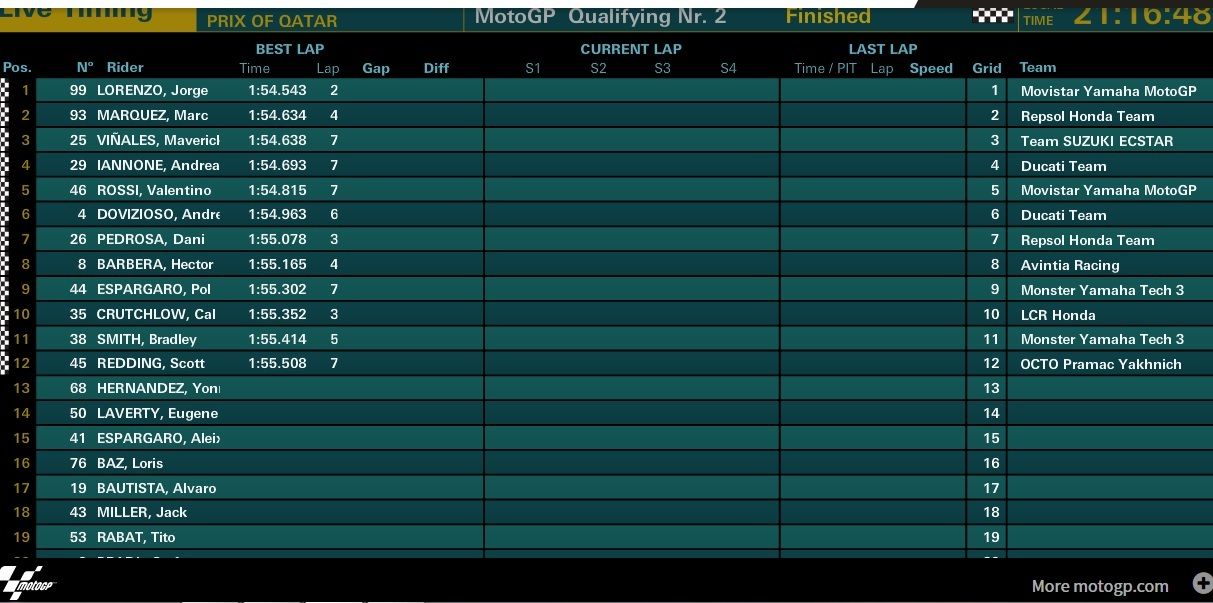
Task: Click the Pos. column header
Action: (17, 68)
